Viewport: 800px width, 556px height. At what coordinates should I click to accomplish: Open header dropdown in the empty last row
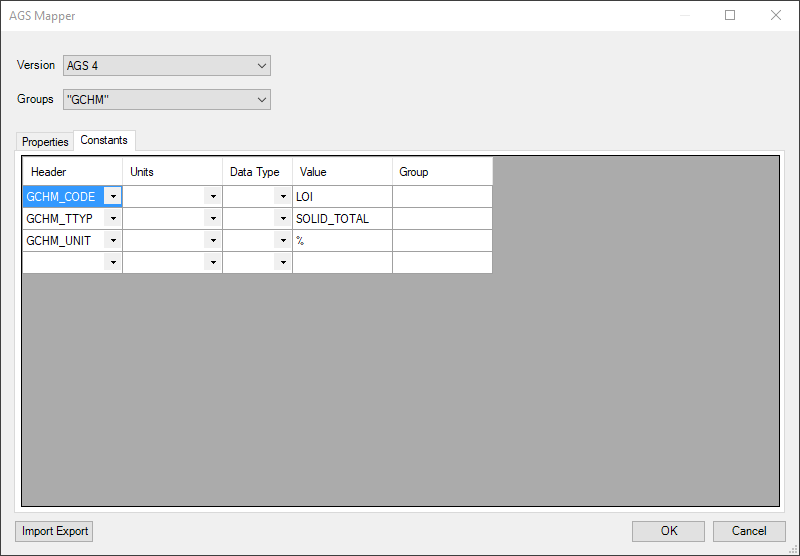(x=113, y=262)
